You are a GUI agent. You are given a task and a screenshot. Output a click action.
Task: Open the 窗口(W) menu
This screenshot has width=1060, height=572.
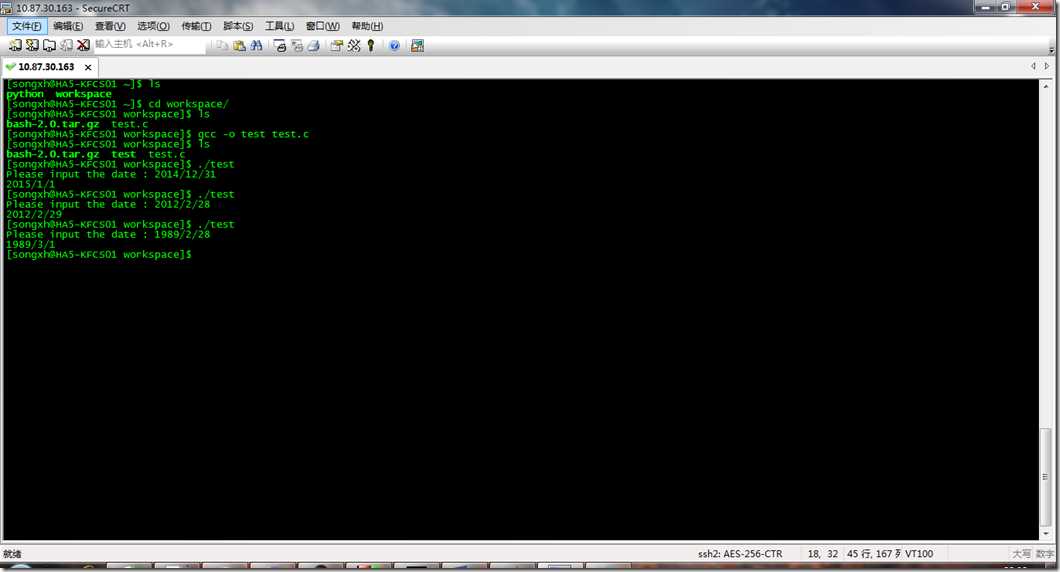coord(322,26)
